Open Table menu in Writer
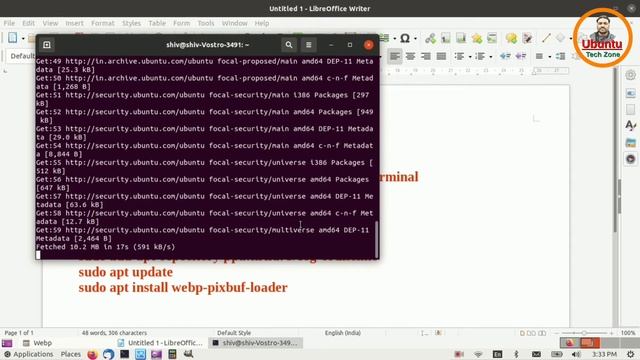The height and width of the screenshot is (360, 640). 157,23
